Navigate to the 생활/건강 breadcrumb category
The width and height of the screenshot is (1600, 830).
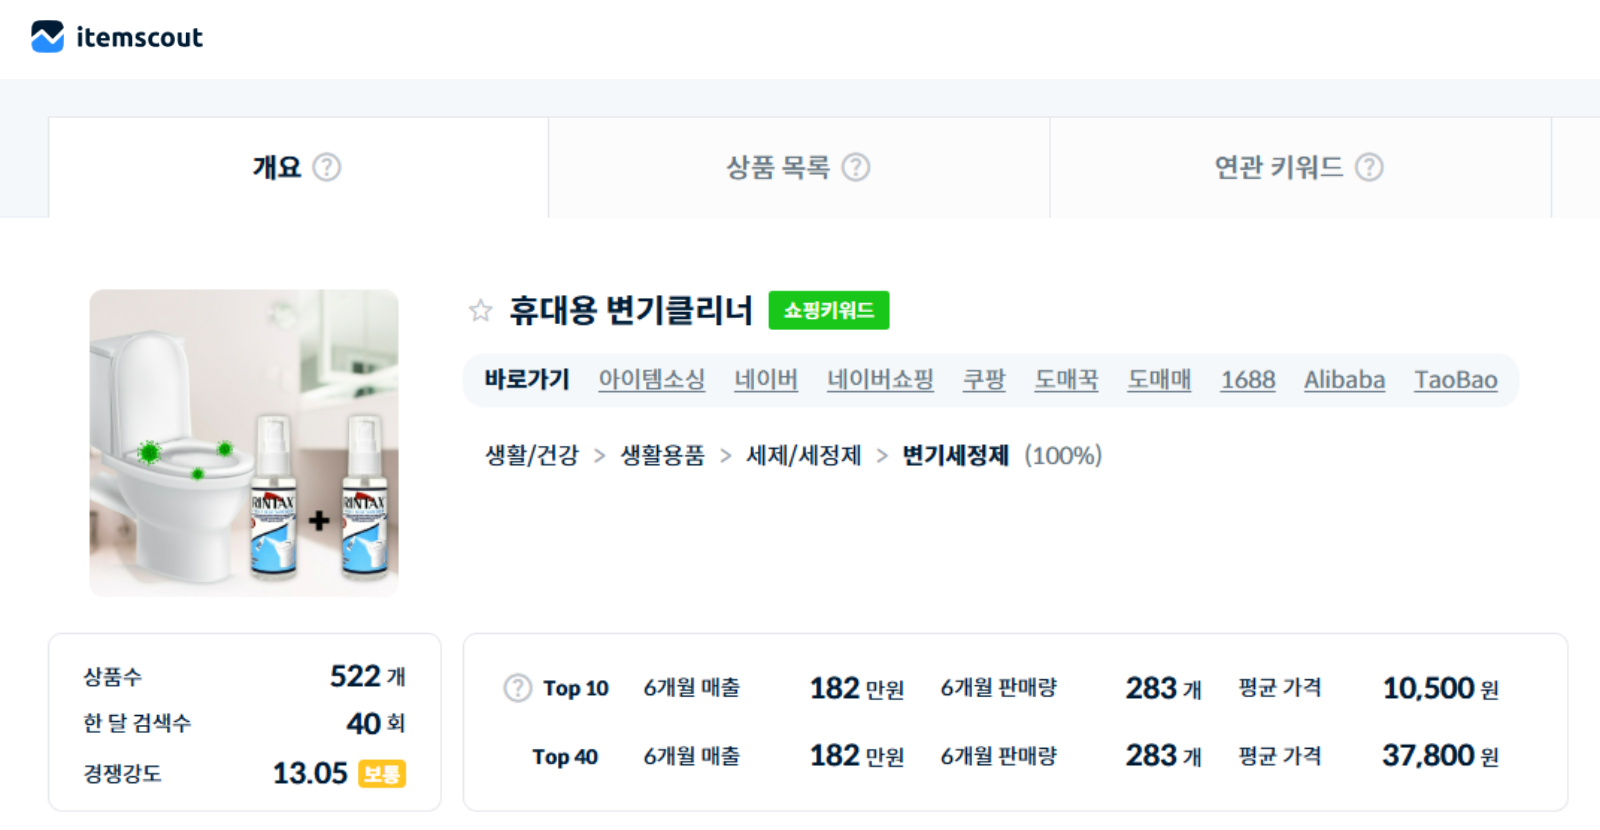[530, 455]
